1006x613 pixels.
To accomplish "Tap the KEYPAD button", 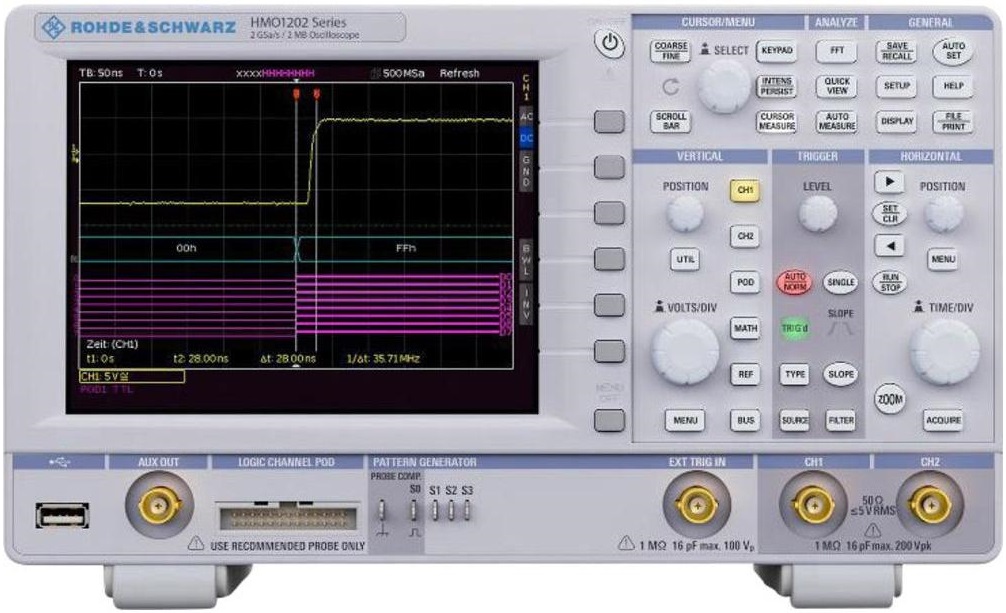I will coord(777,50).
